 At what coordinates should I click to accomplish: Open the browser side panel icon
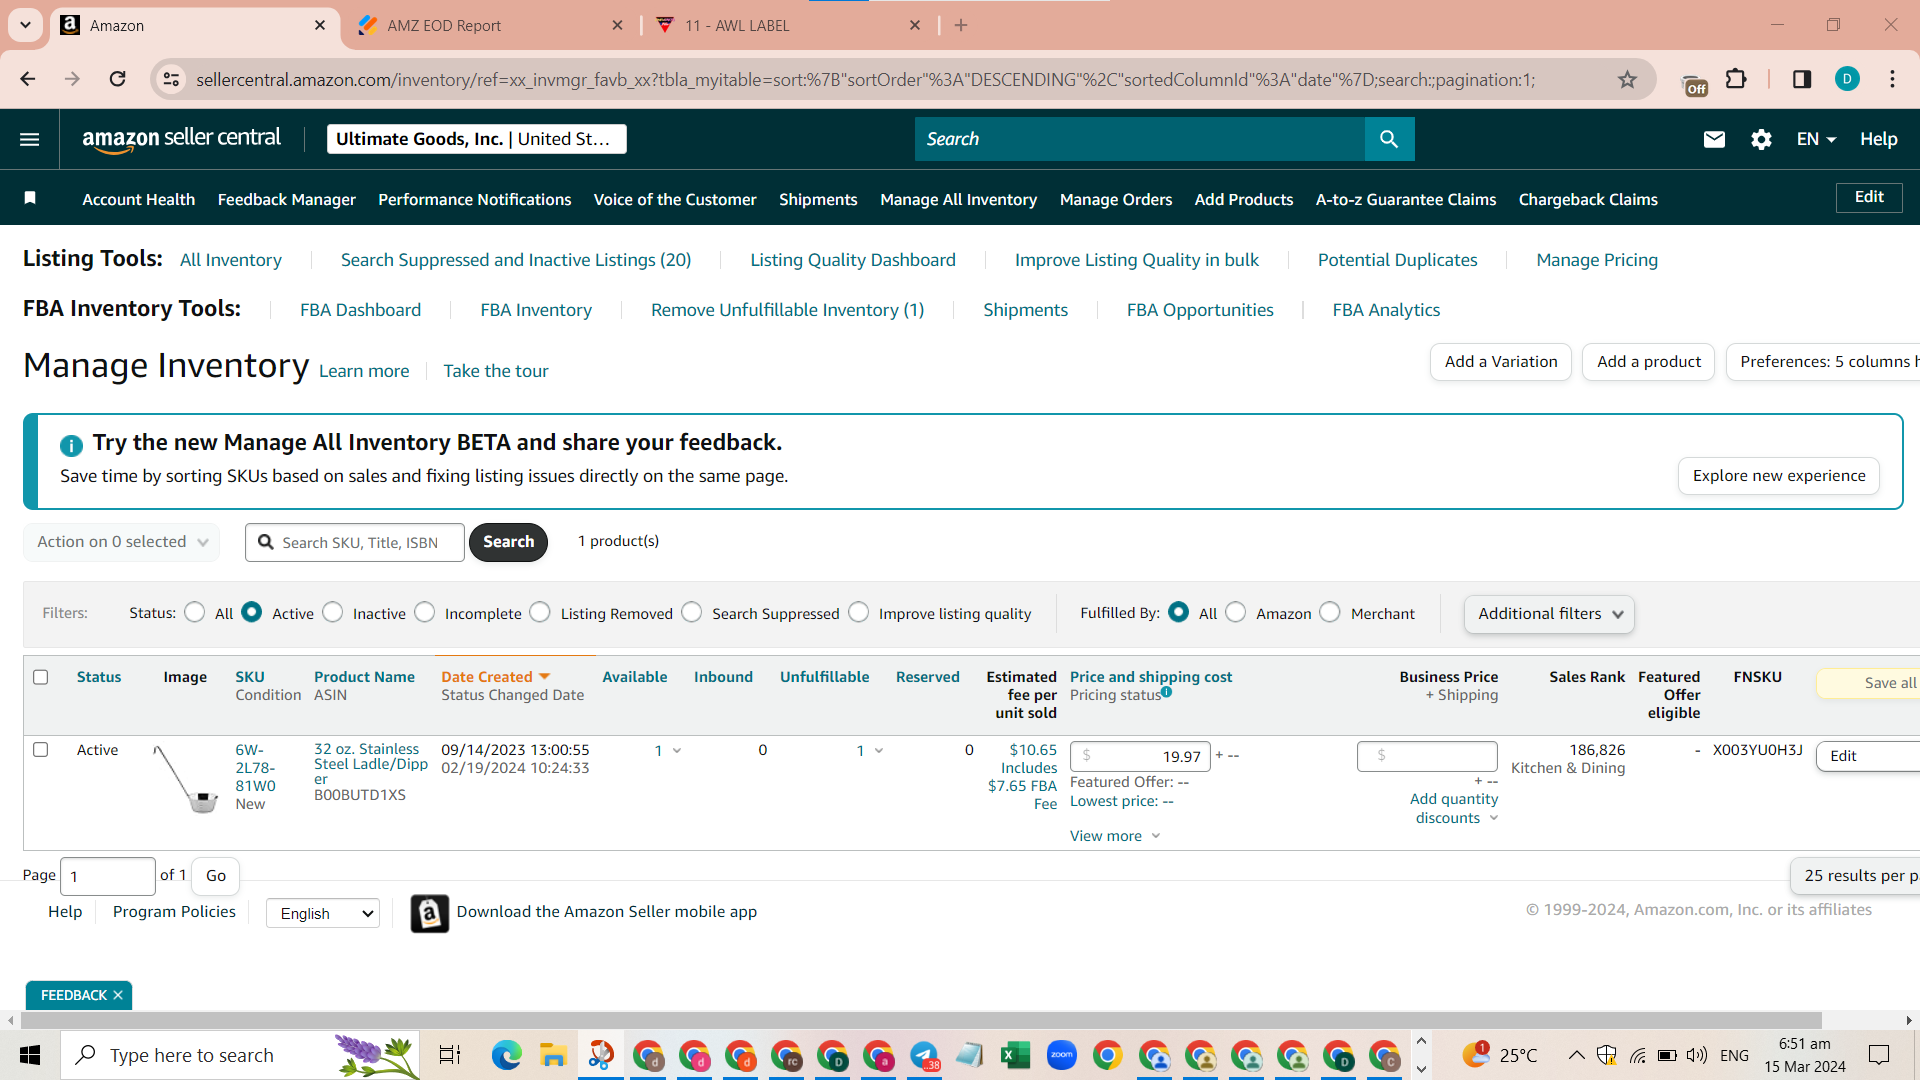[1802, 79]
